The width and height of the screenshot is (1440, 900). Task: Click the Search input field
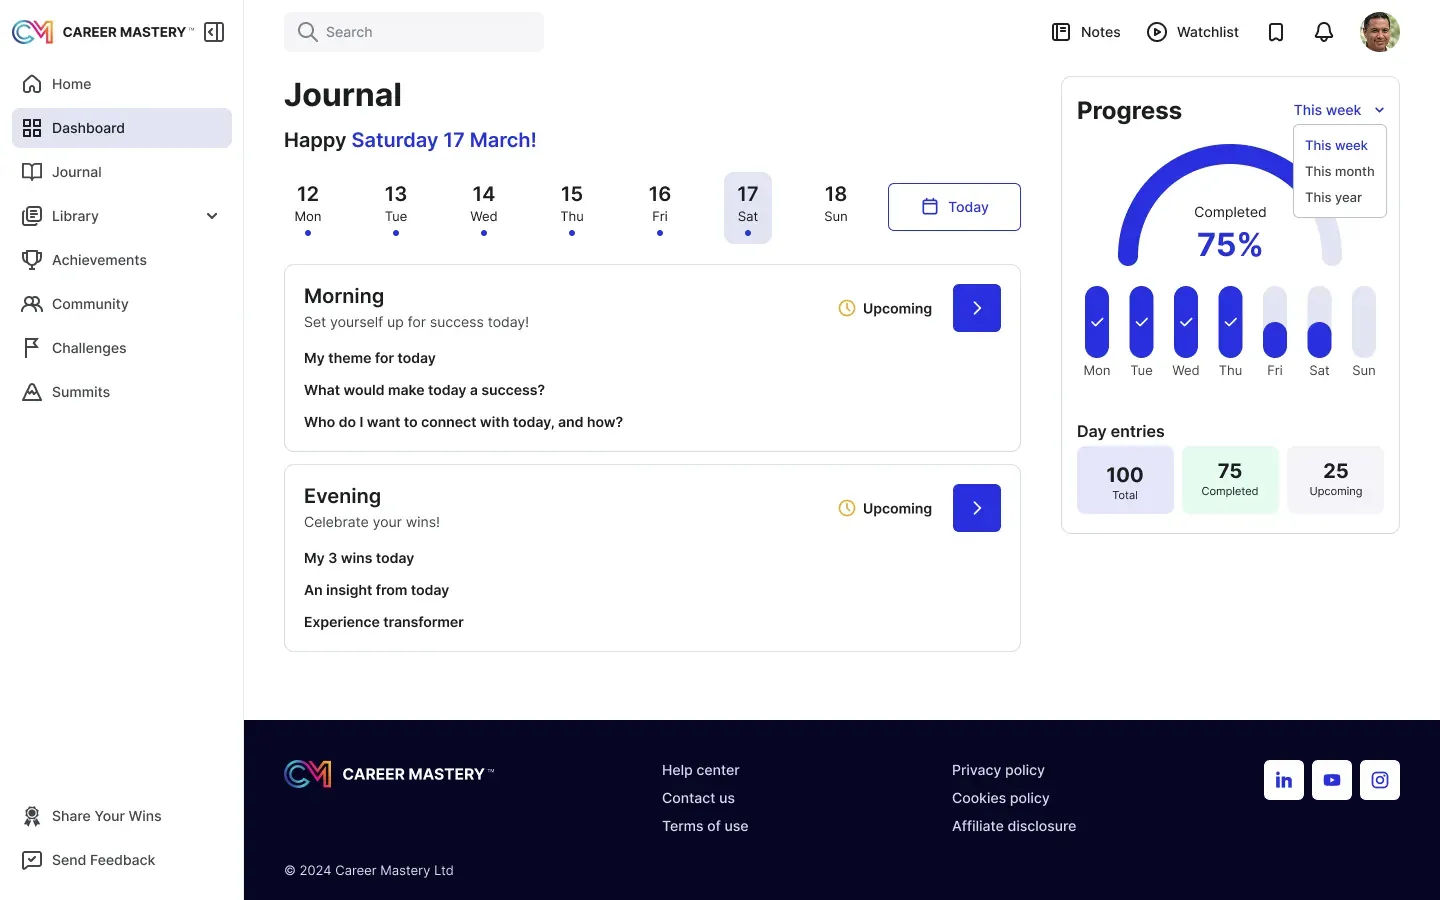[x=414, y=32]
